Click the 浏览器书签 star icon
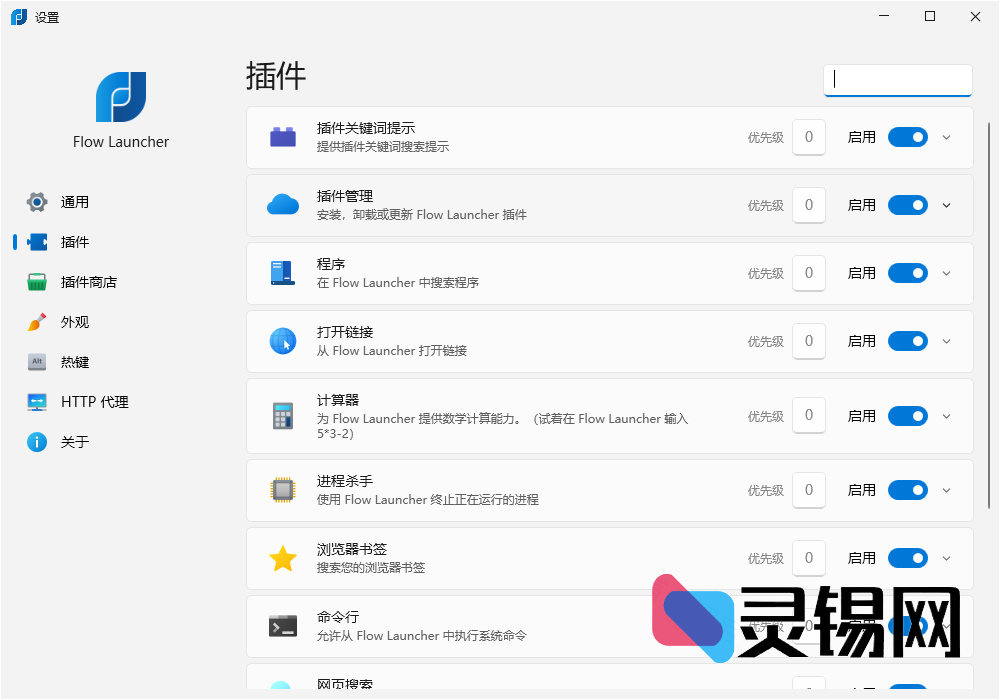Image resolution: width=1000 pixels, height=700 pixels. 283,558
